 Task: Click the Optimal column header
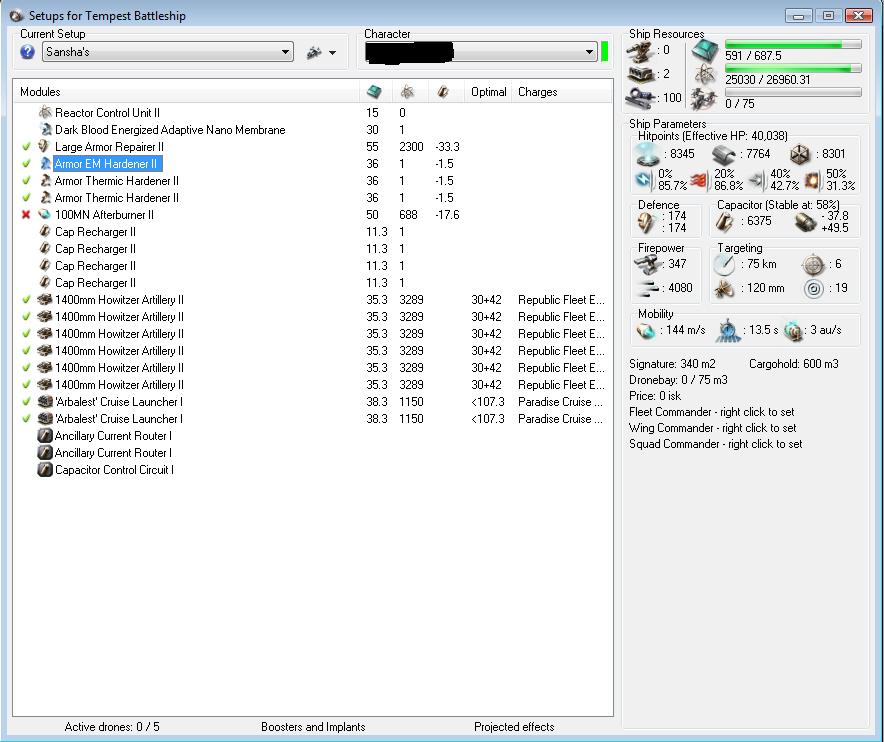click(488, 91)
